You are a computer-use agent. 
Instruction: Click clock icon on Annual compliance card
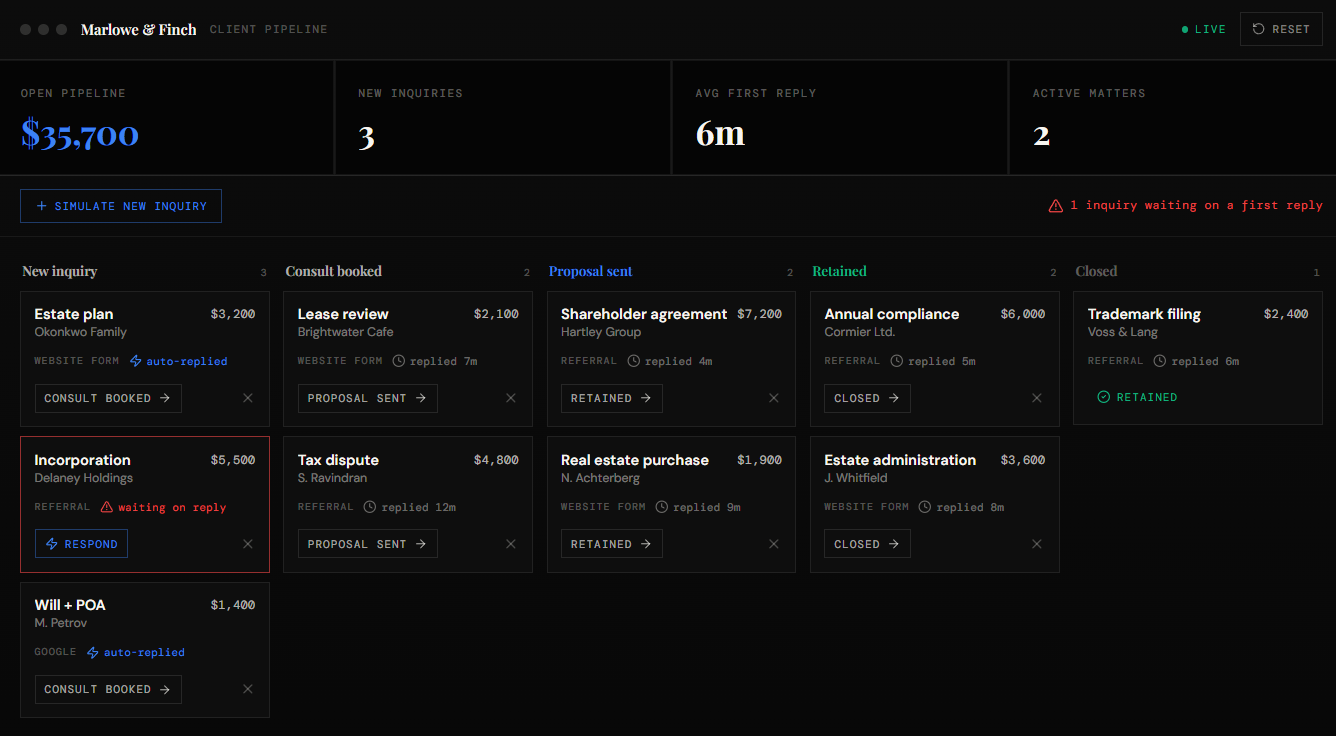[897, 361]
